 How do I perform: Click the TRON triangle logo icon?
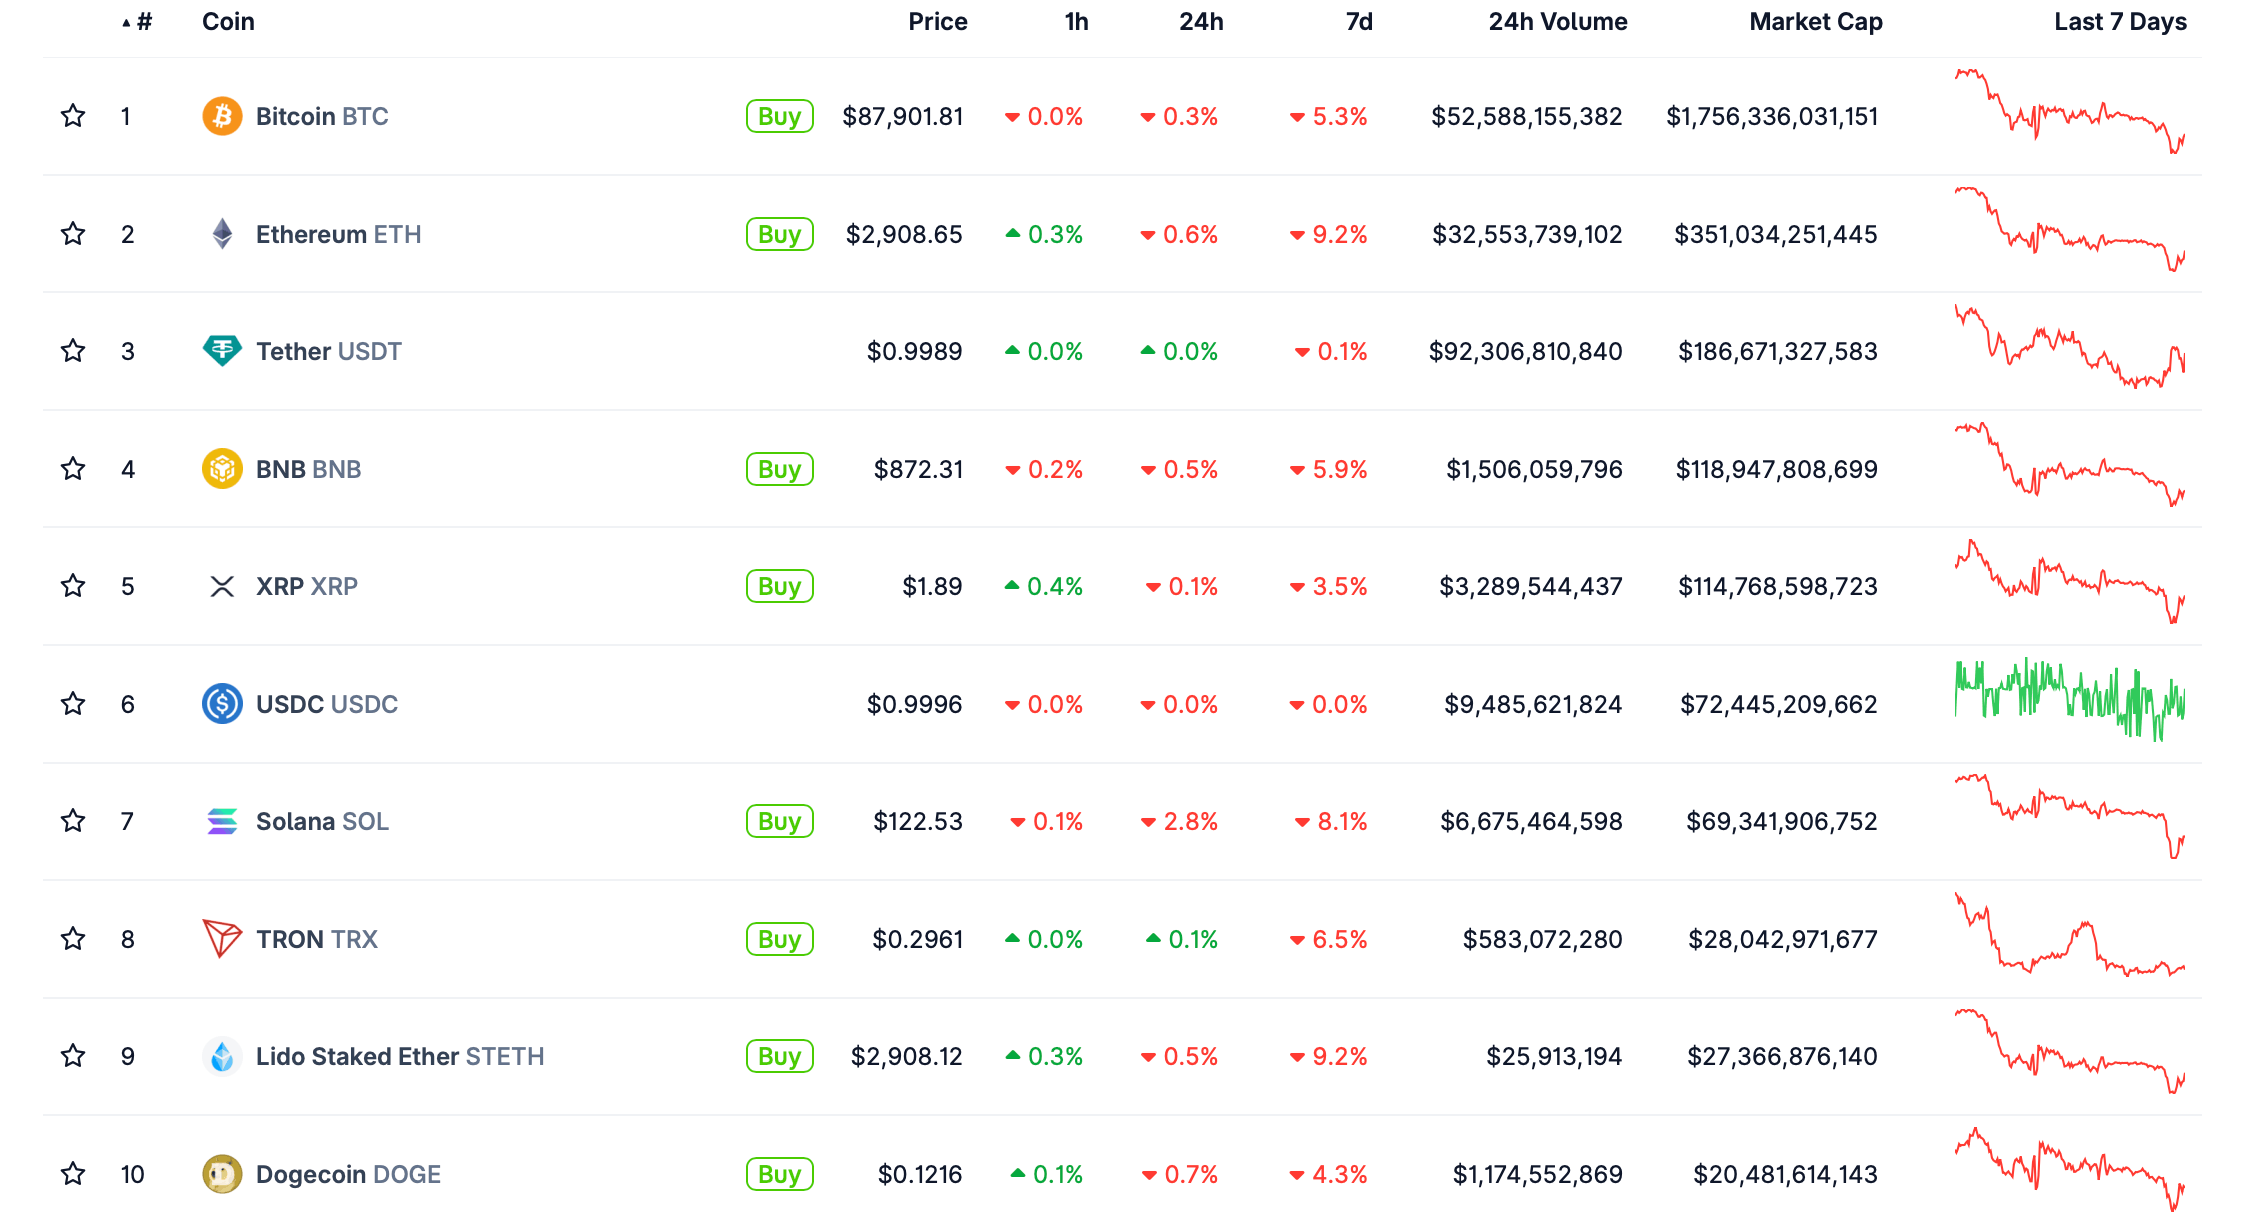(222, 939)
